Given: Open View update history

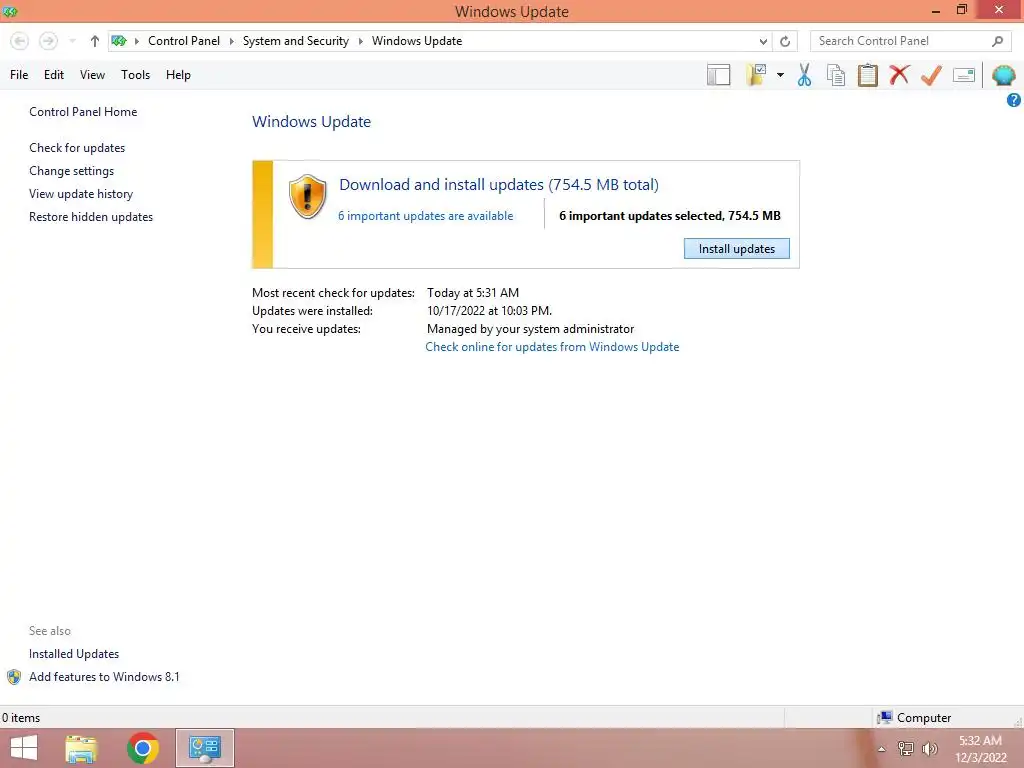Looking at the screenshot, I should [81, 194].
